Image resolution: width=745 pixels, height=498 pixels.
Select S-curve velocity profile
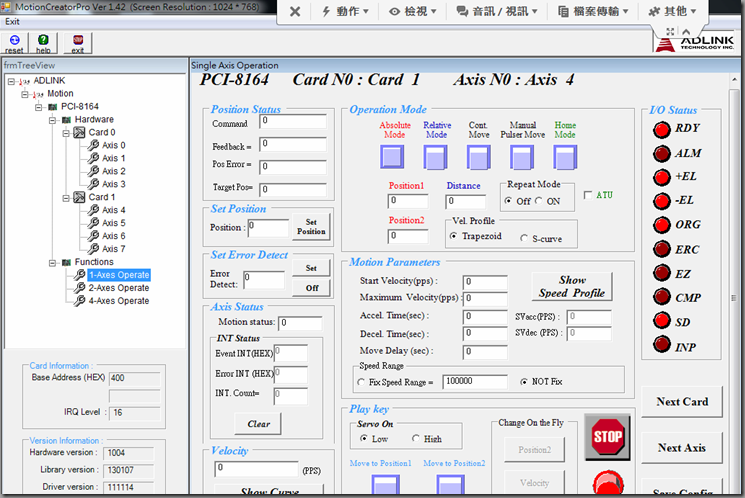524,238
